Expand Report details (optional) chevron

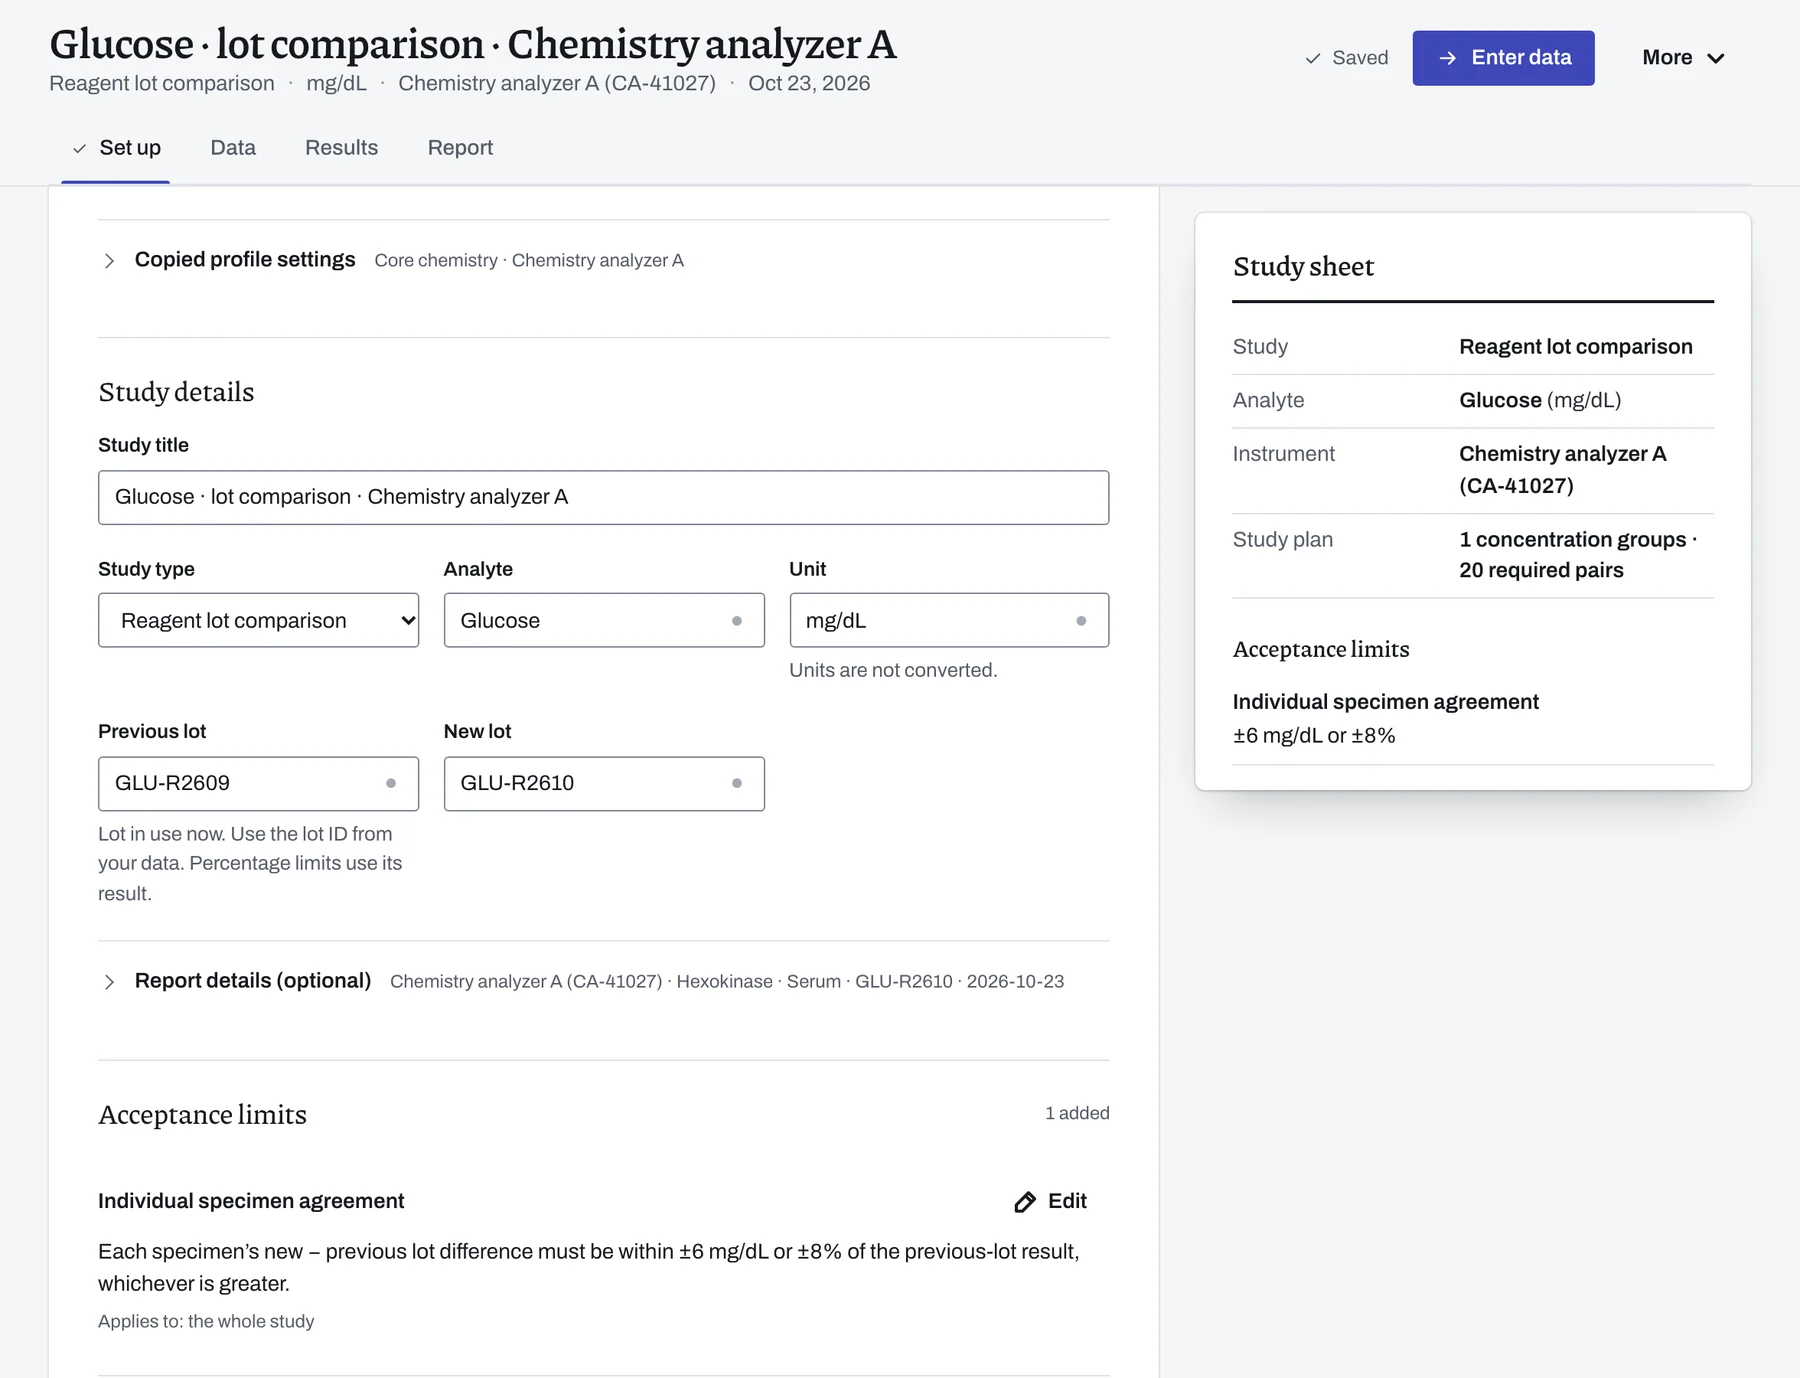[109, 982]
